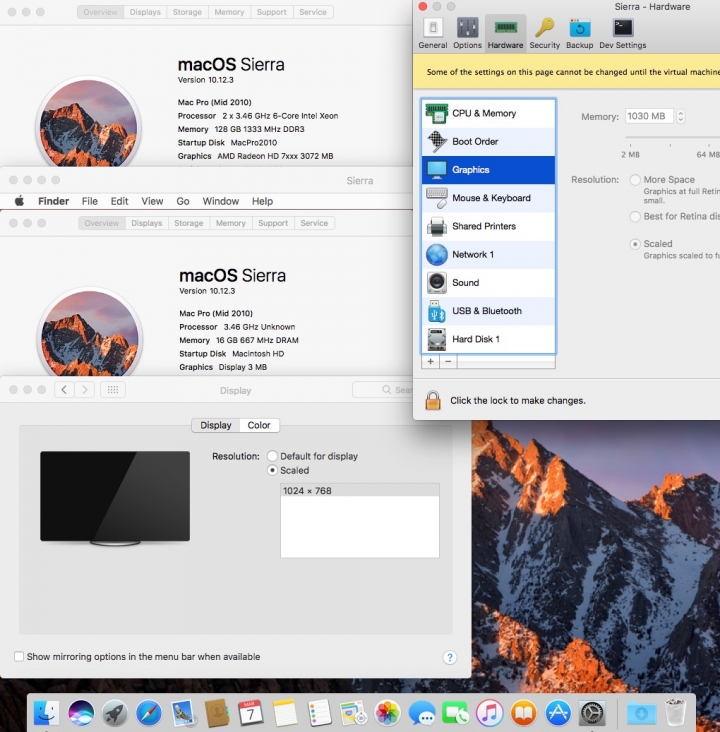Image resolution: width=720 pixels, height=732 pixels.
Task: Select Scaled in Display preferences
Action: click(272, 470)
